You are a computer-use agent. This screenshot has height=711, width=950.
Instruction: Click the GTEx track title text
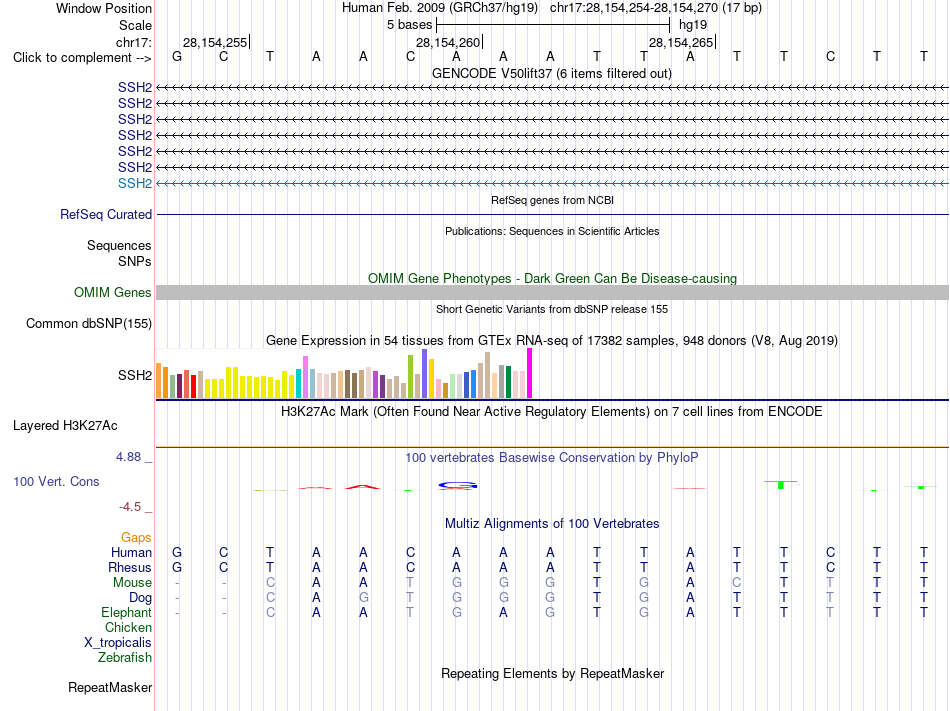pos(552,340)
